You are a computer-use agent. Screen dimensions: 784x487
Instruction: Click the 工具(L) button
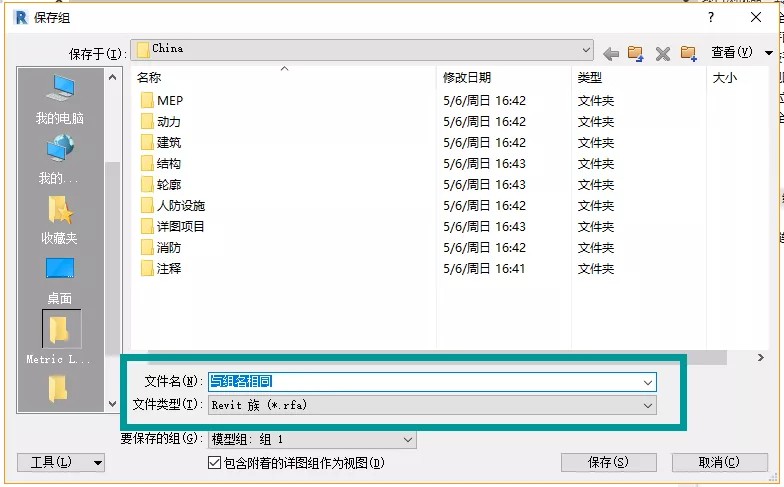tap(61, 462)
